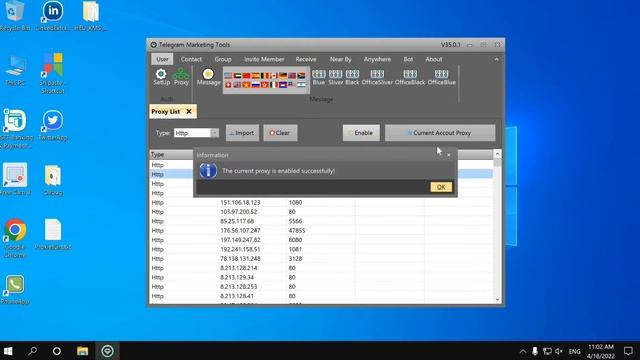Select the Recycle Bin desktop icon
Image resolution: width=640 pixels, height=360 pixels.
pos(15,16)
